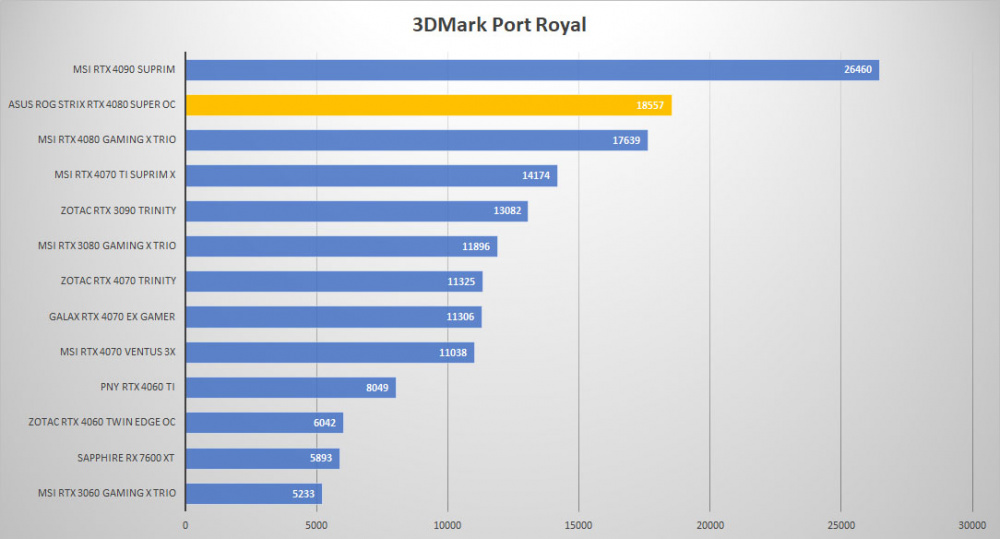This screenshot has height=539, width=1000.
Task: Click the data label 11896
Action: pos(476,246)
